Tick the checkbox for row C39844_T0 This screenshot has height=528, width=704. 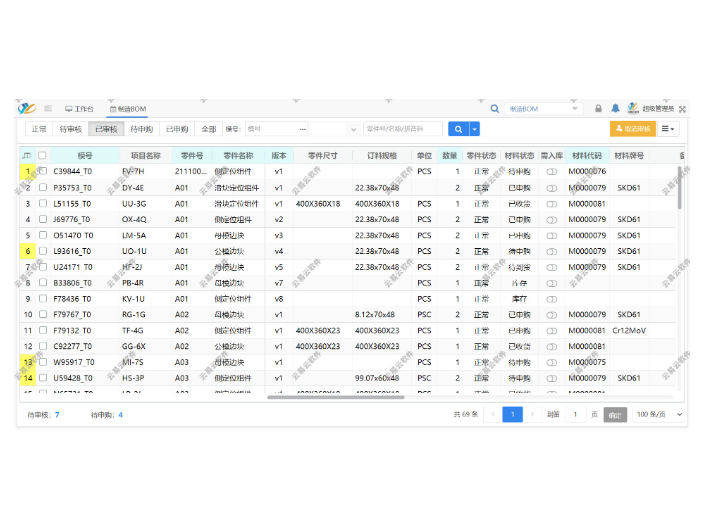tap(42, 171)
